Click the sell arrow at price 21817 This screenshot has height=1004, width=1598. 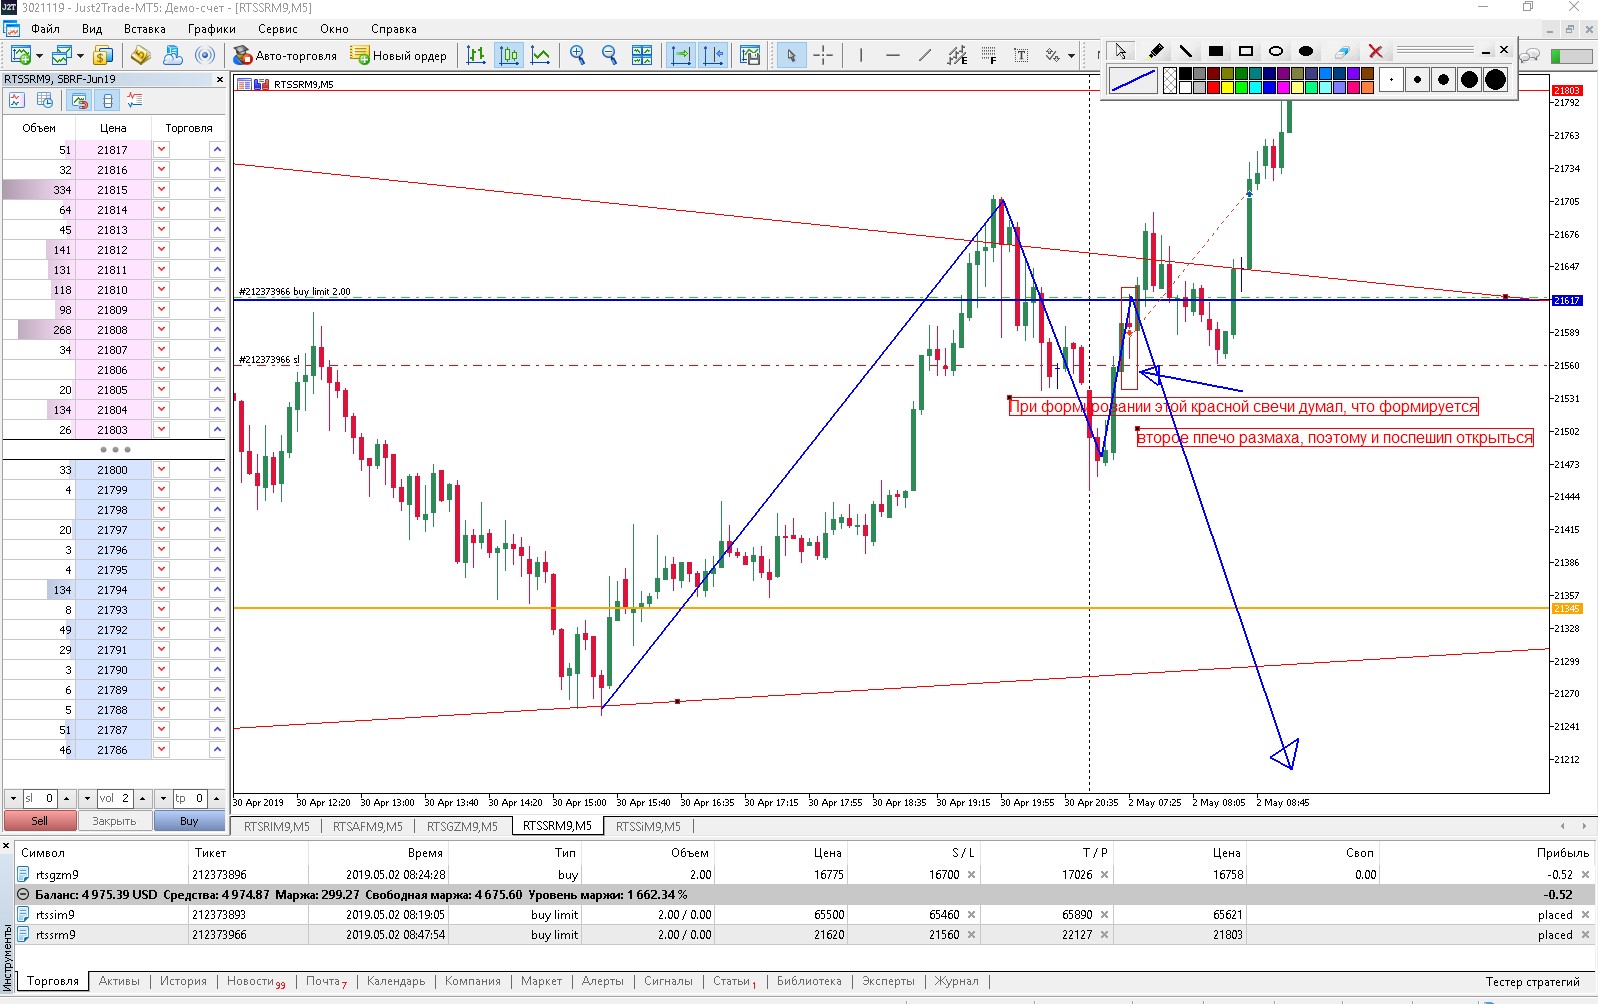click(161, 150)
